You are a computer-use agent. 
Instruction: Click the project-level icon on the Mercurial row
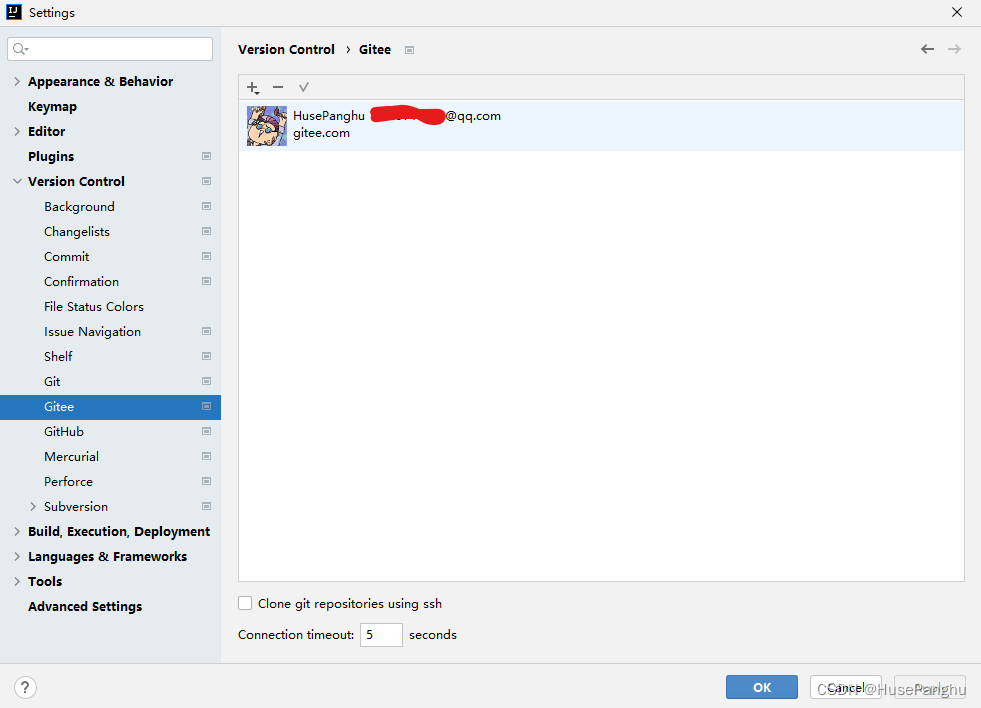click(206, 457)
